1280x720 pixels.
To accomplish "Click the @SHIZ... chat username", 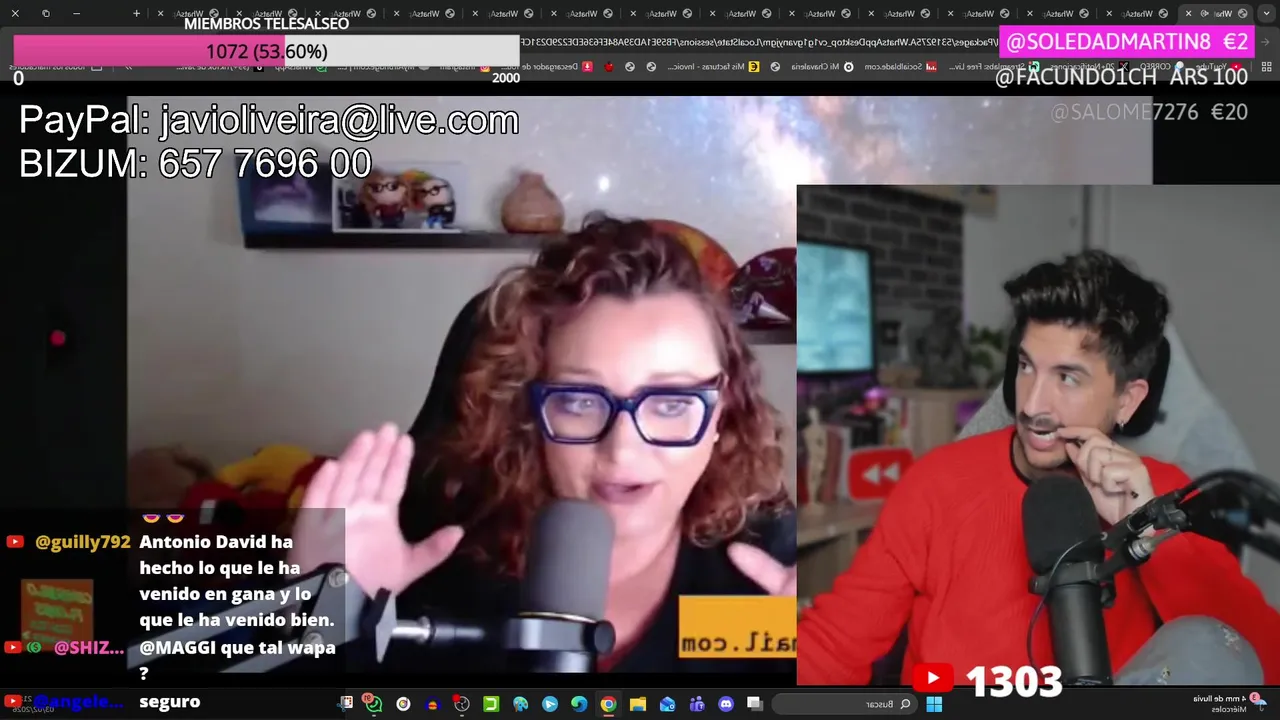I will pos(89,648).
